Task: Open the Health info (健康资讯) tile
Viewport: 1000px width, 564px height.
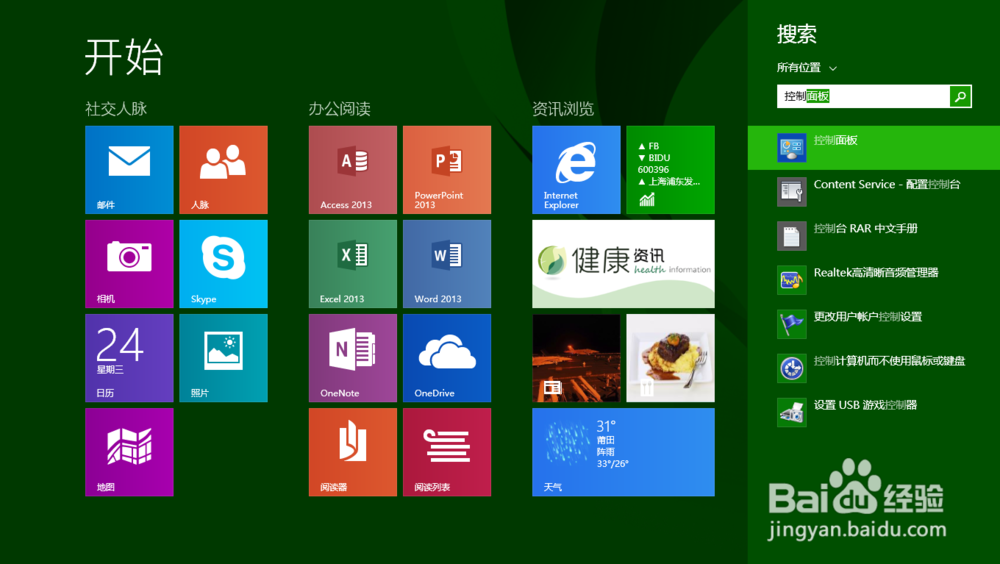Action: pyautogui.click(x=624, y=264)
